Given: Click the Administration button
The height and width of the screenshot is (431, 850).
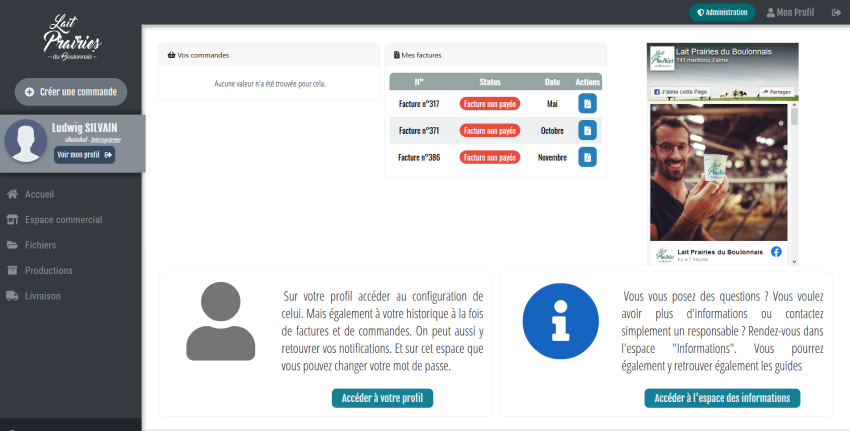Looking at the screenshot, I should [721, 12].
